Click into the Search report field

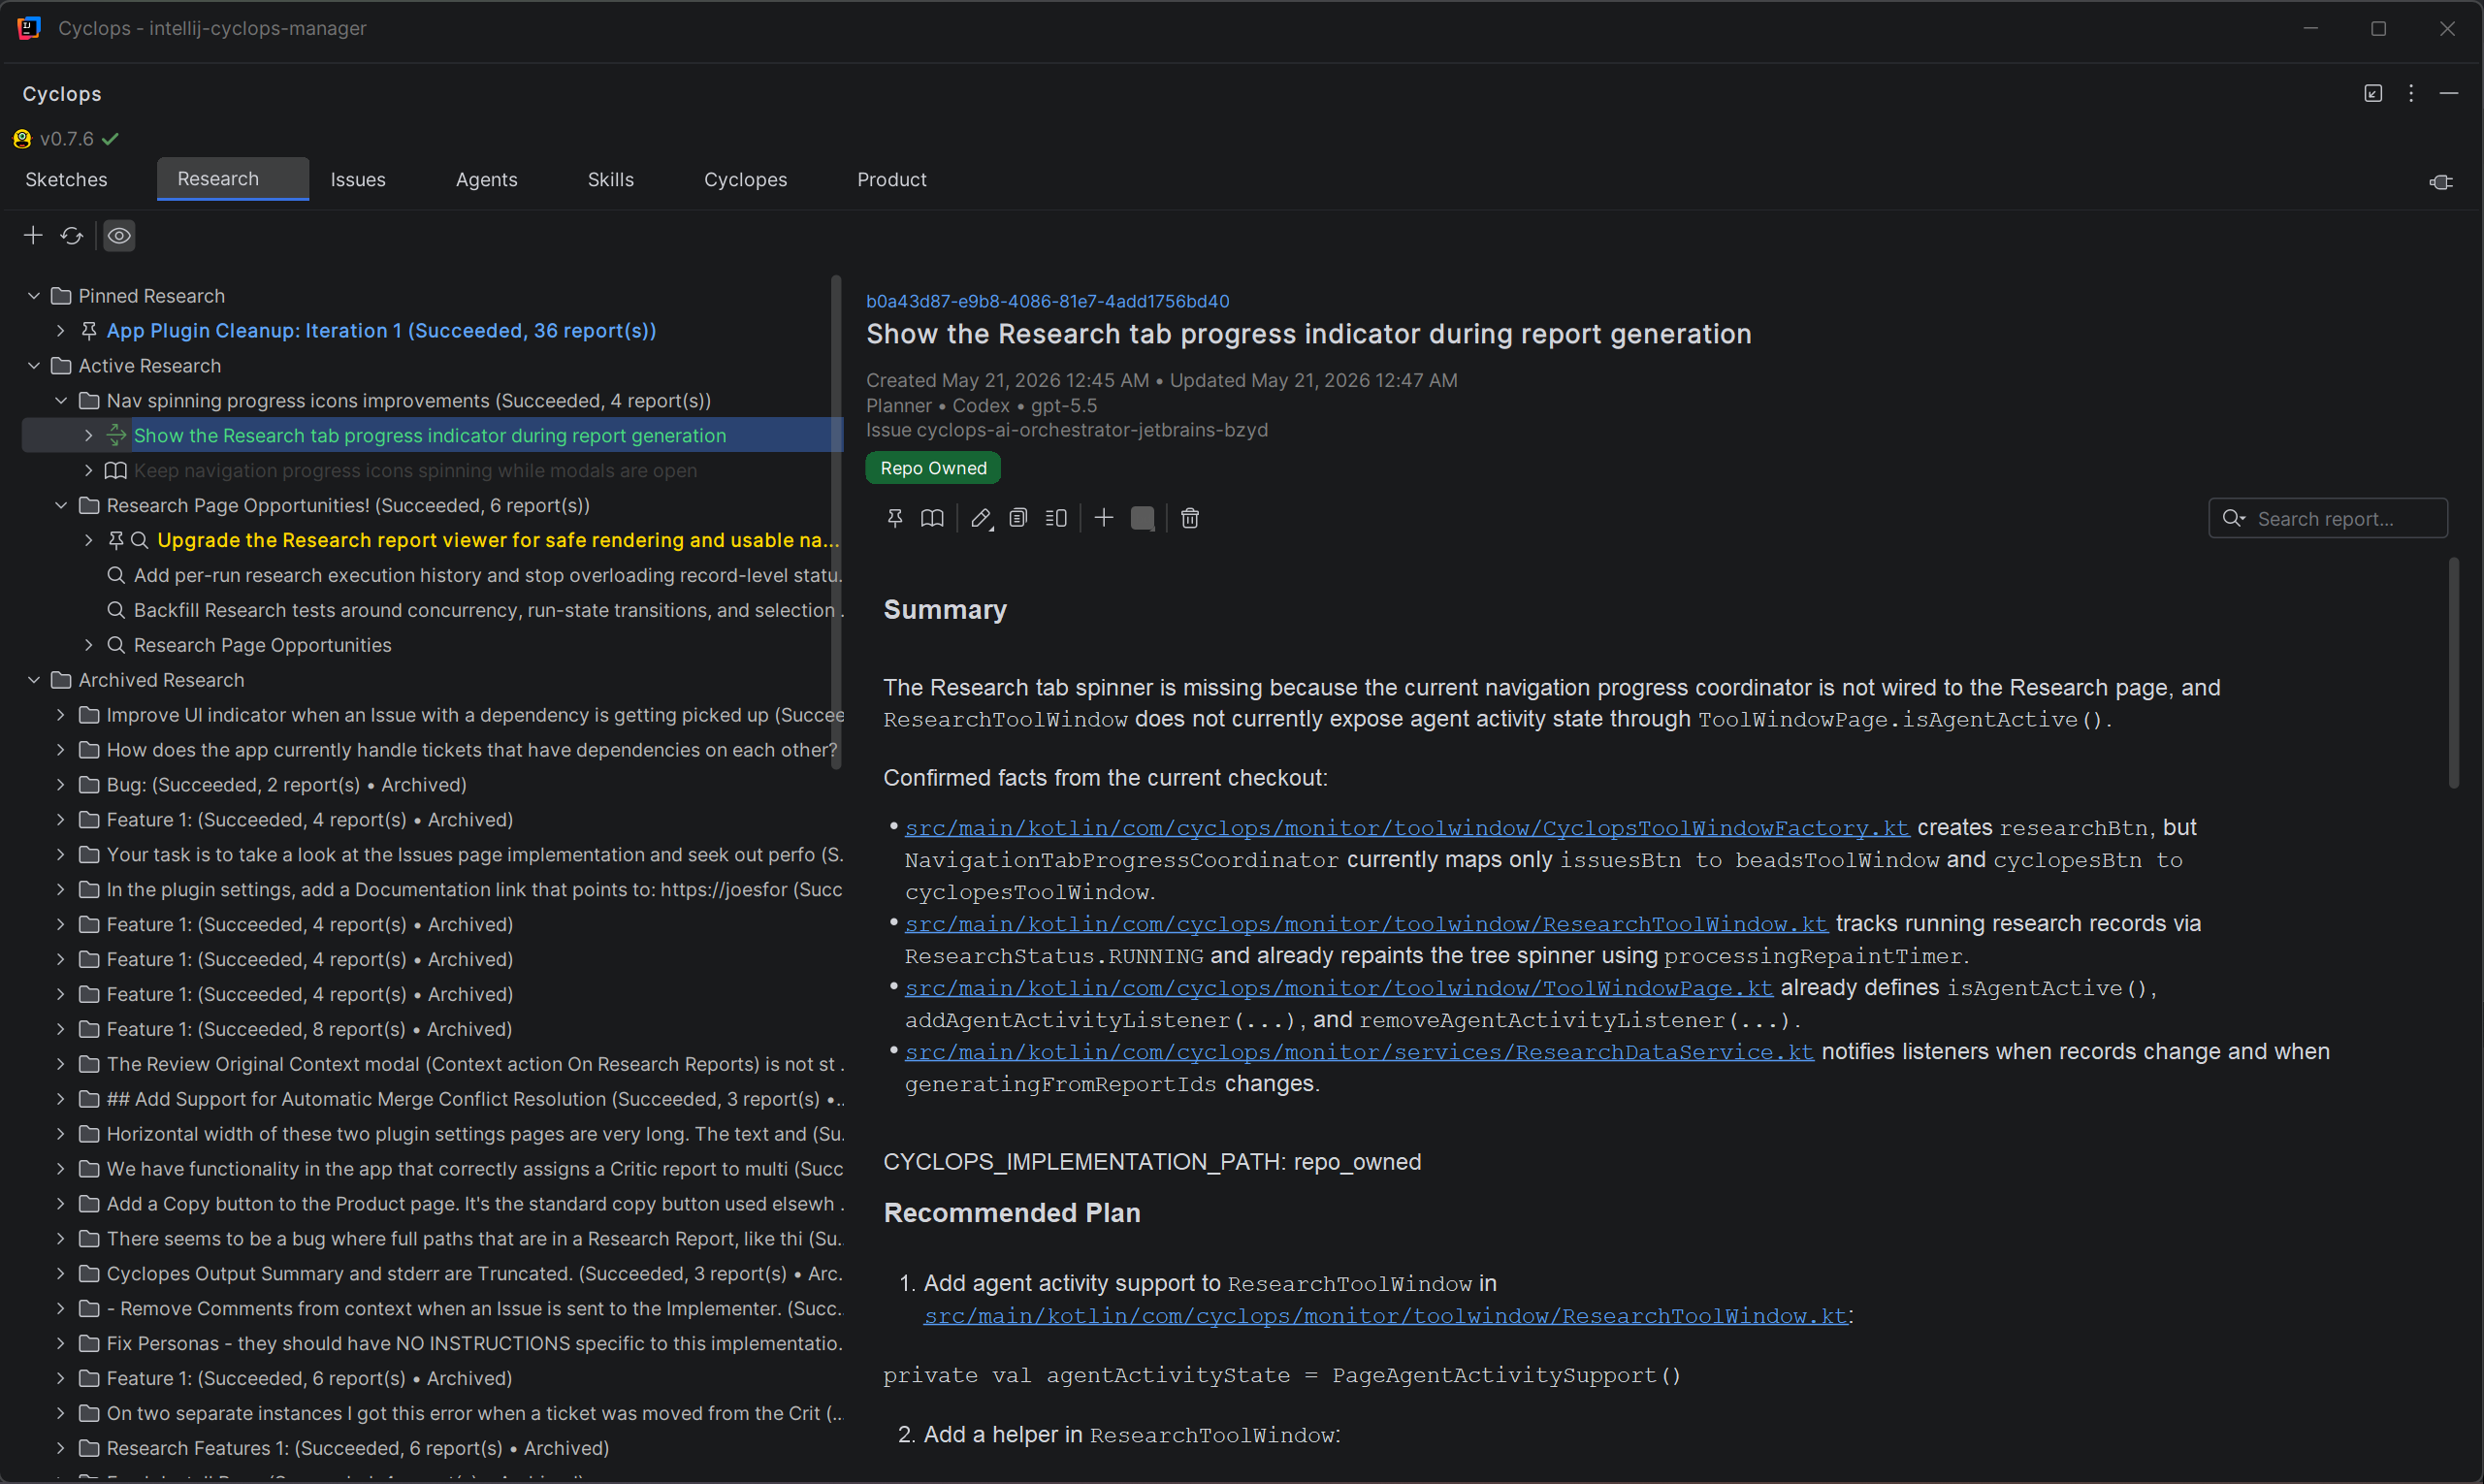(2328, 518)
